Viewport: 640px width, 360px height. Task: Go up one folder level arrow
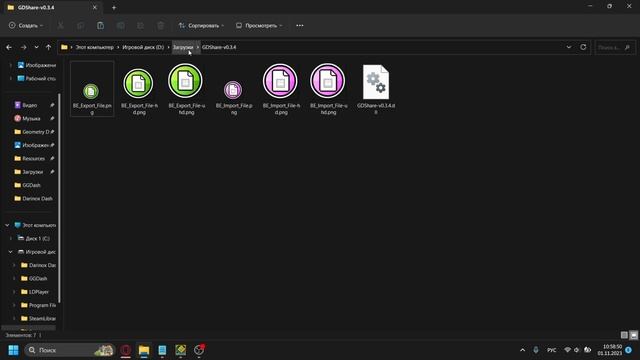point(48,47)
